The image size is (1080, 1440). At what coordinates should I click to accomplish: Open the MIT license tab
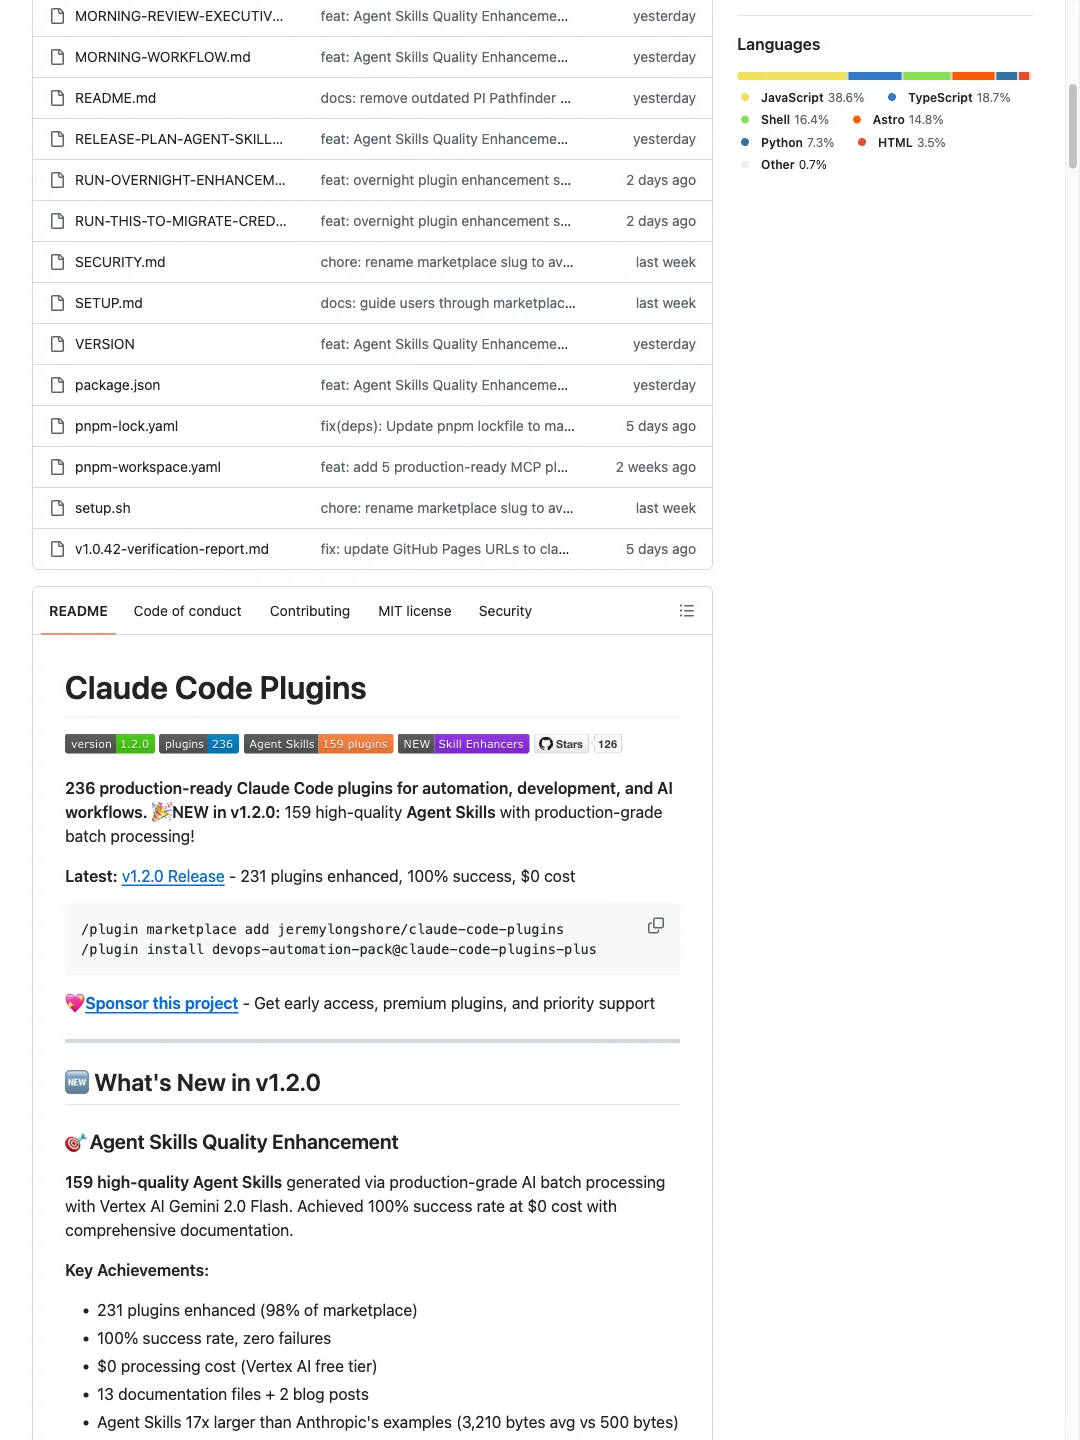(x=414, y=611)
